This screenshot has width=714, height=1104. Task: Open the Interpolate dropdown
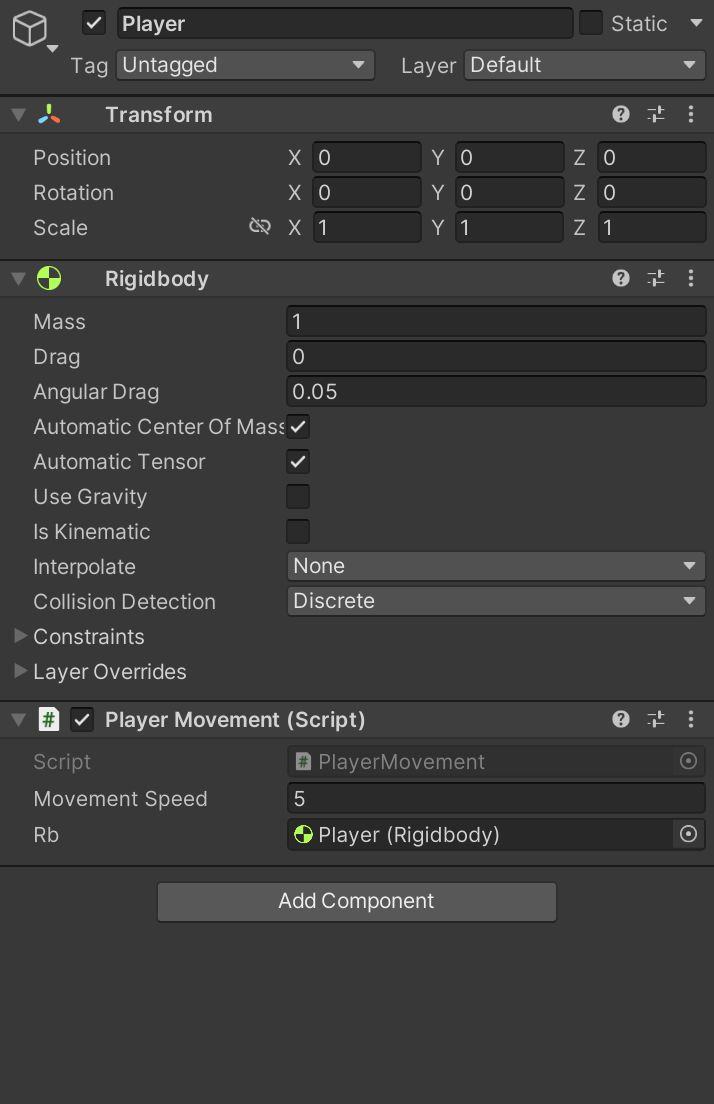[x=496, y=566]
